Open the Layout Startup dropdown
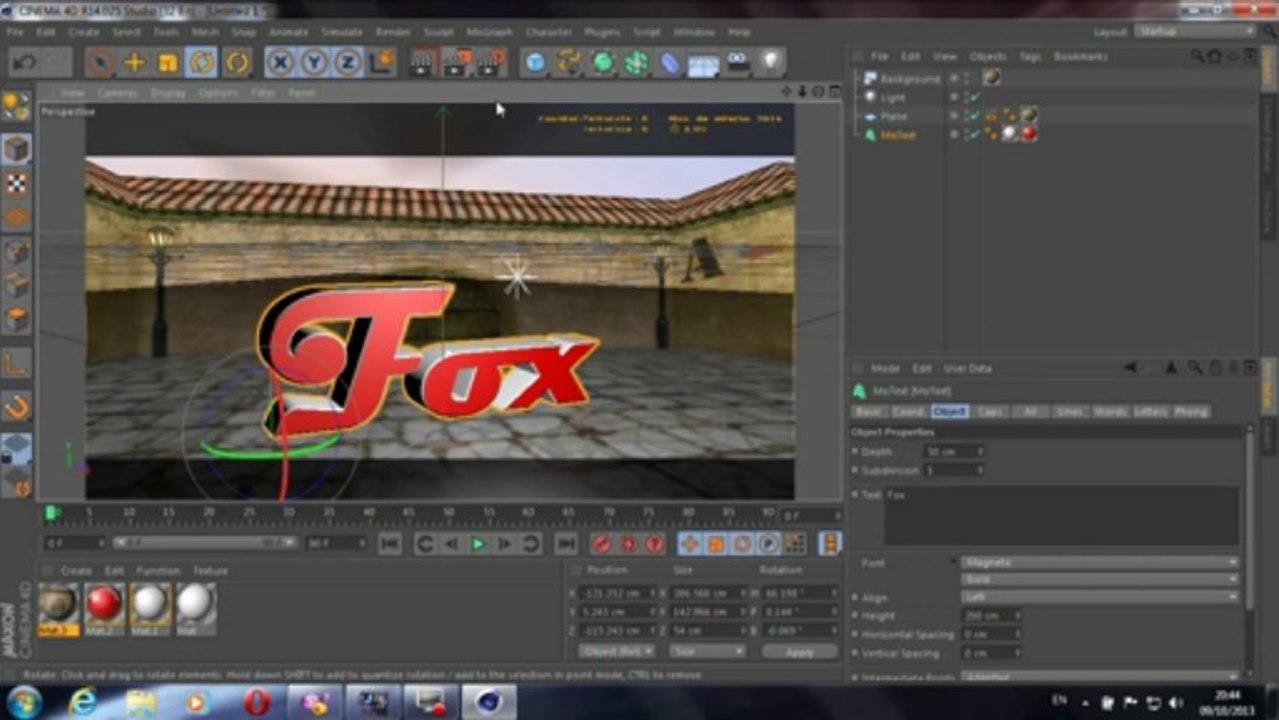Image resolution: width=1279 pixels, height=720 pixels. [1195, 31]
